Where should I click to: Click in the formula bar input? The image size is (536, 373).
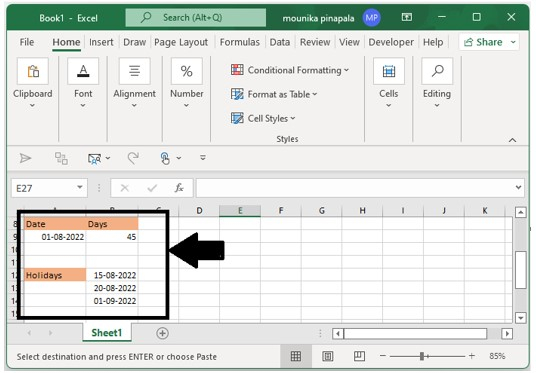click(356, 188)
